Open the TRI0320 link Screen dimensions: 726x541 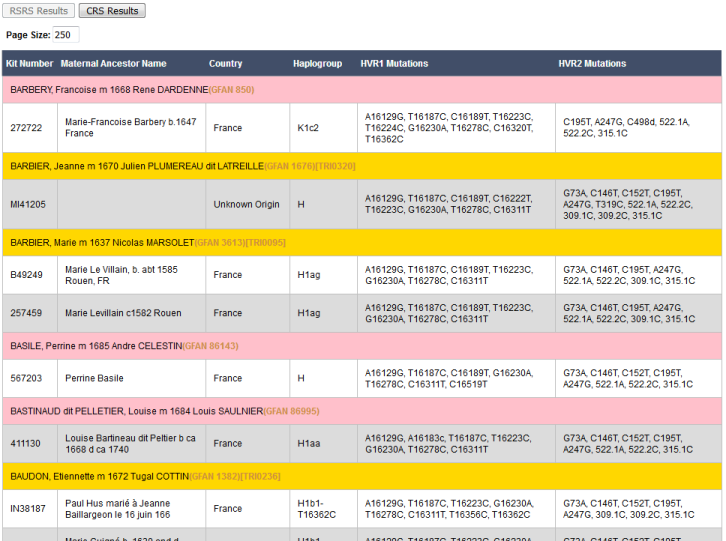335,166
